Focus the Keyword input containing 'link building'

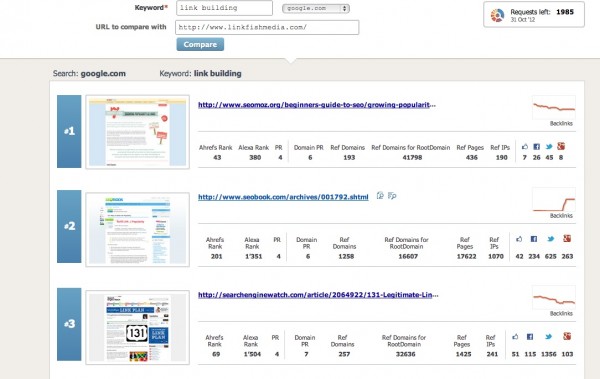coord(224,8)
